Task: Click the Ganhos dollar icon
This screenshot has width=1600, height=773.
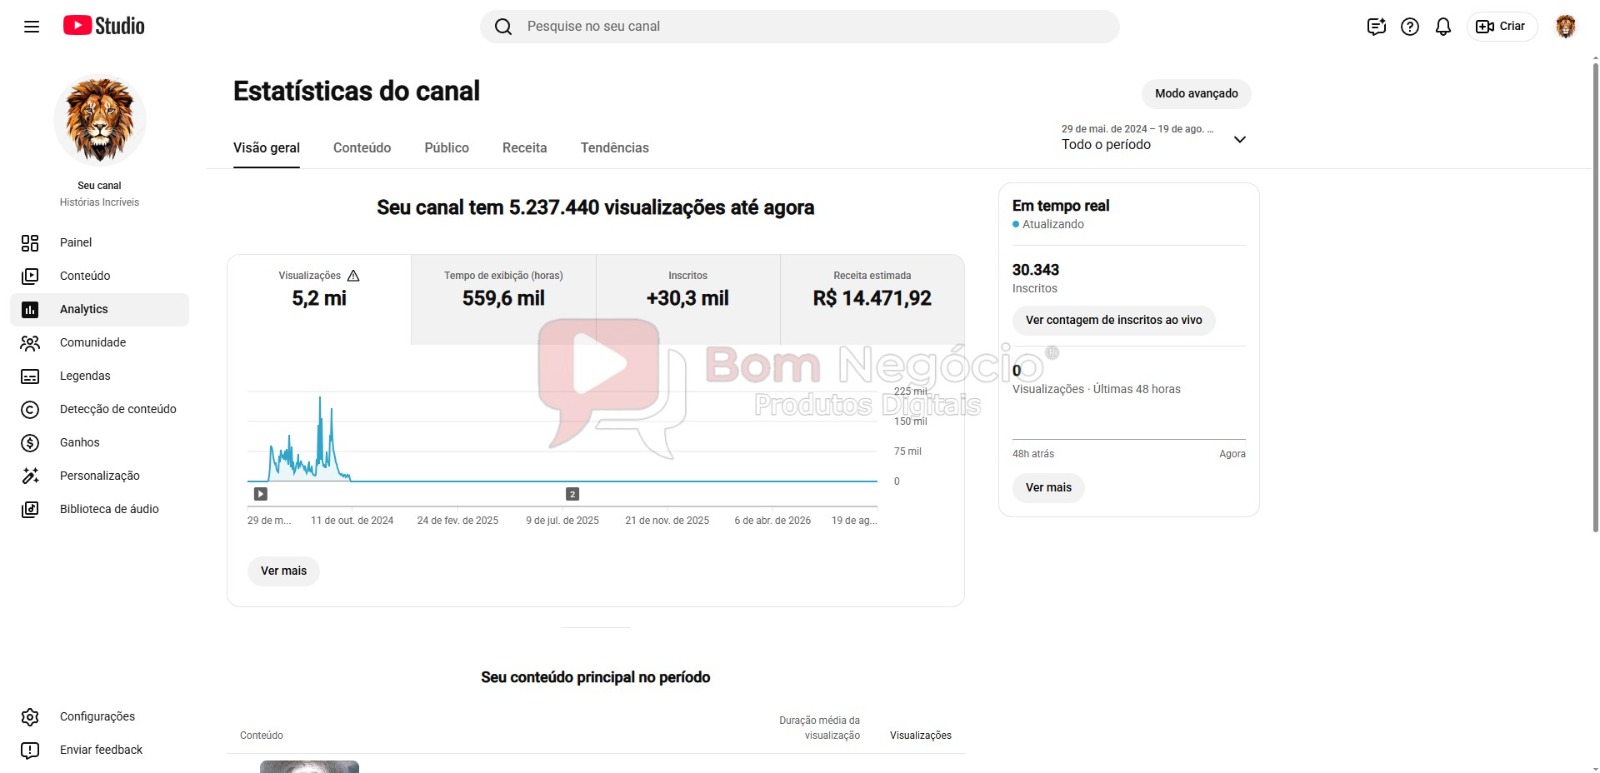Action: (x=30, y=443)
